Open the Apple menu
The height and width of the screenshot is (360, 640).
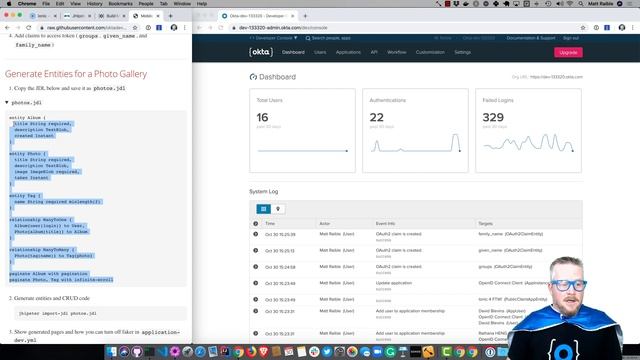click(x=8, y=4)
